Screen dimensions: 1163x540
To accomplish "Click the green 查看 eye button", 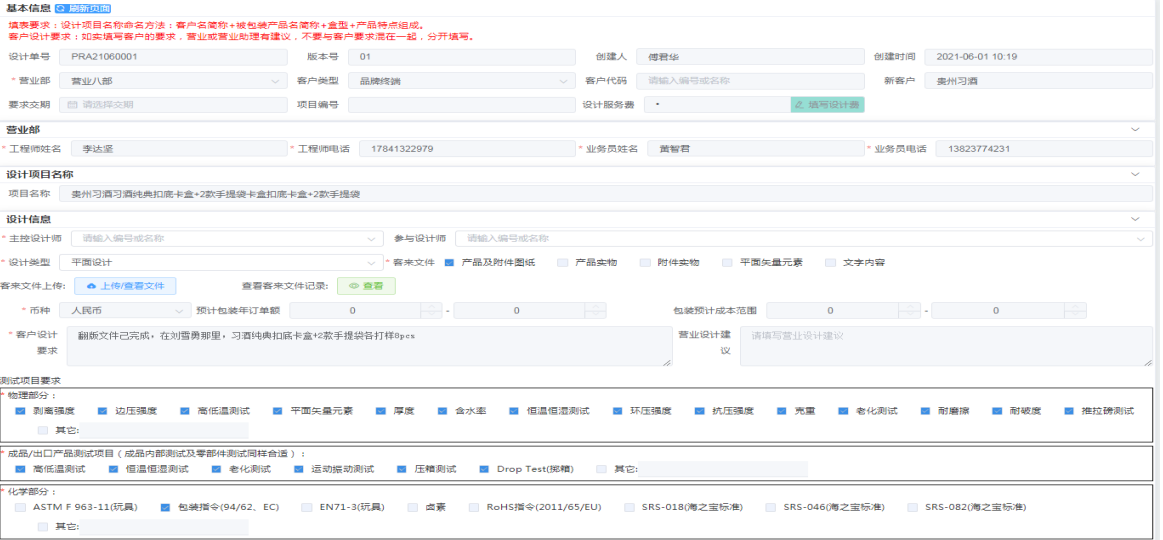I will coord(366,286).
